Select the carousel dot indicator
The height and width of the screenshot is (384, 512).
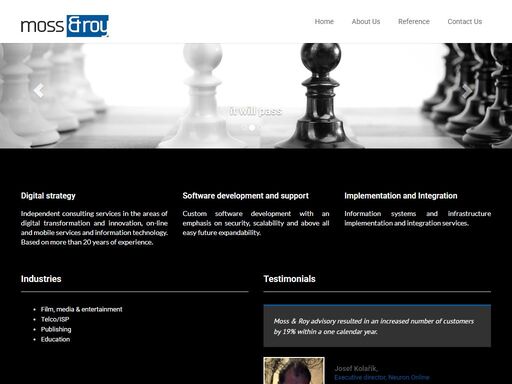pyautogui.click(x=252, y=128)
